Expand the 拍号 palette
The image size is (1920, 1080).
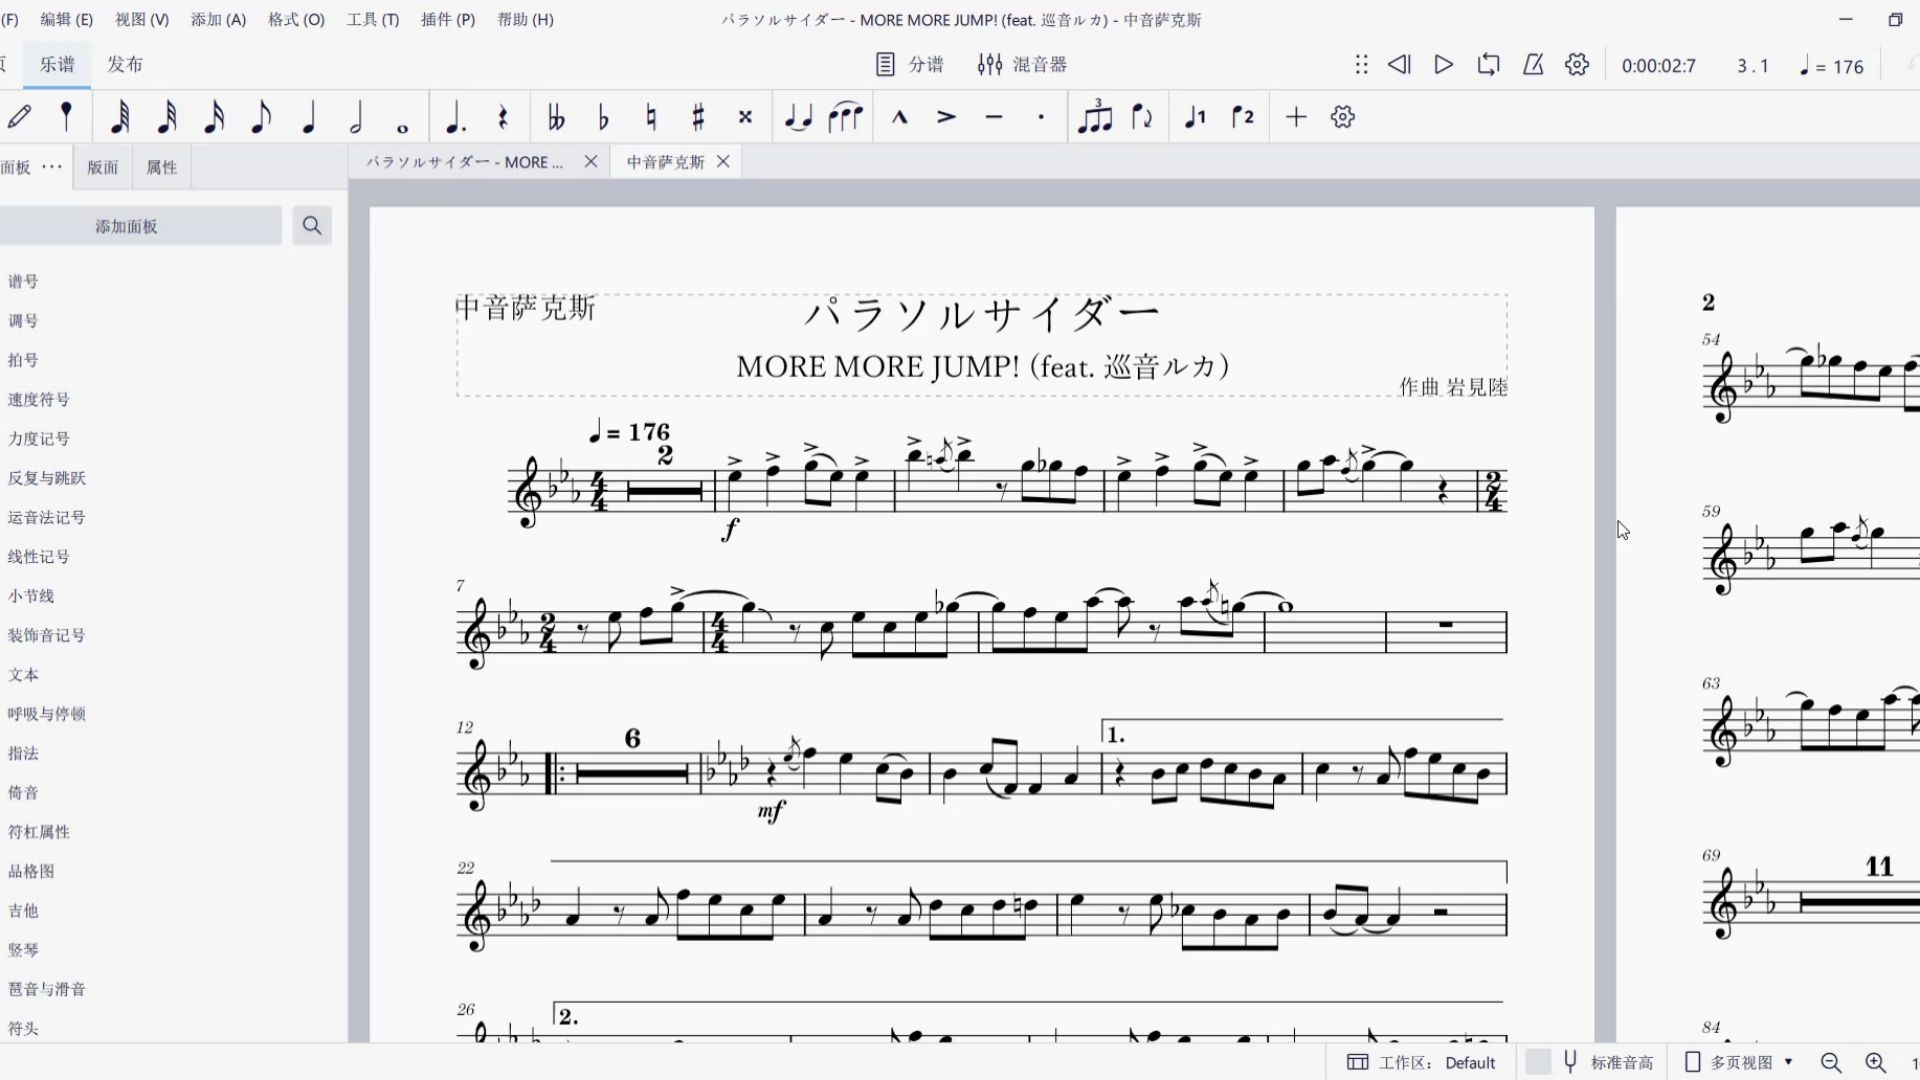click(23, 360)
